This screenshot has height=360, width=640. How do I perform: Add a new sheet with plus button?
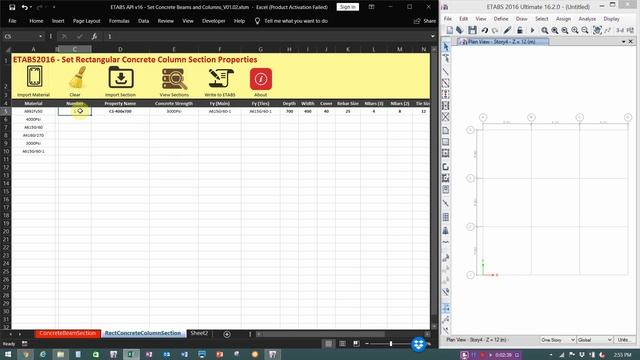click(x=227, y=334)
